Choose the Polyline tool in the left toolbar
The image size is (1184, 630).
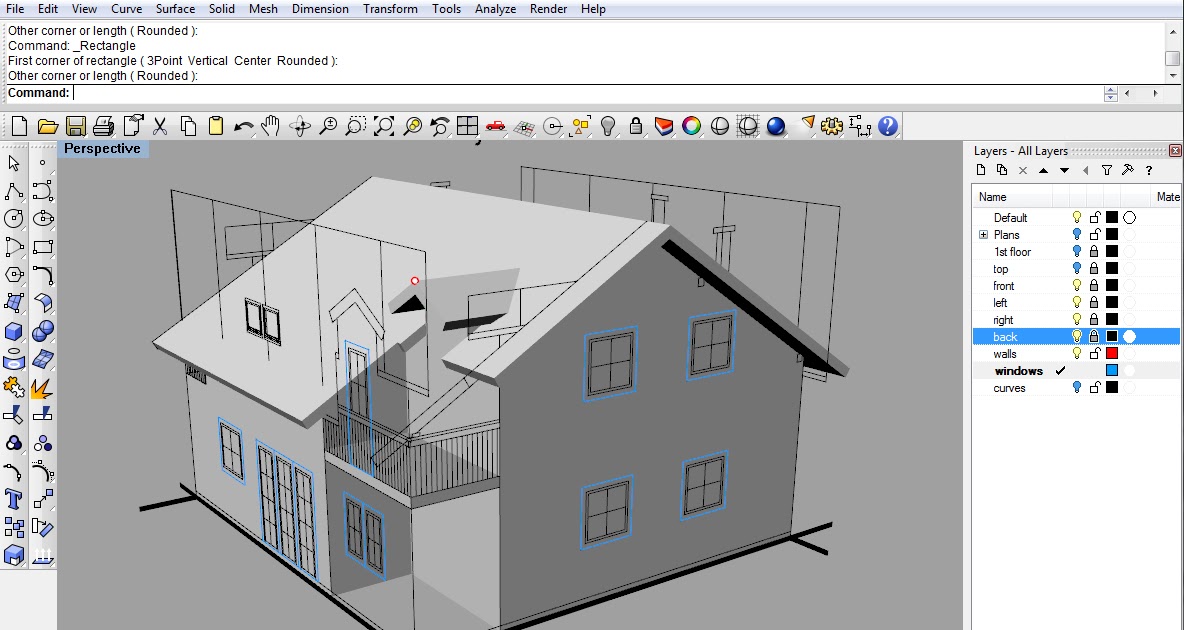pos(14,191)
